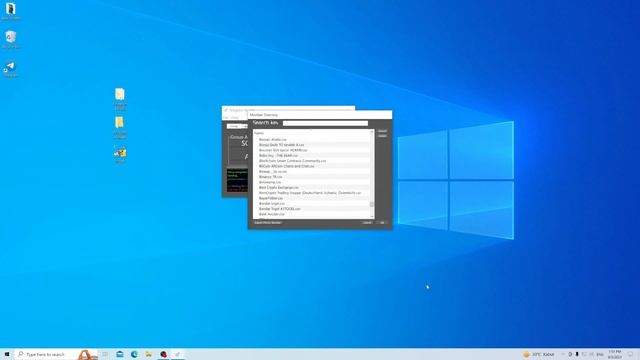
Task: Open the taskbar clock and date
Action: (x=615, y=354)
